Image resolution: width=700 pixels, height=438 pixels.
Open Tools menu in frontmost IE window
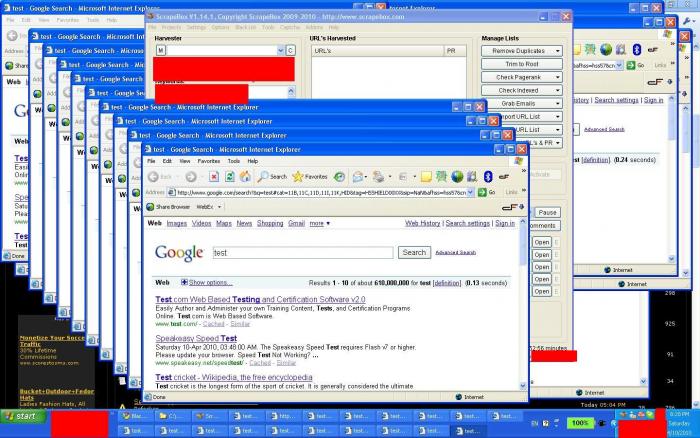[x=234, y=161]
